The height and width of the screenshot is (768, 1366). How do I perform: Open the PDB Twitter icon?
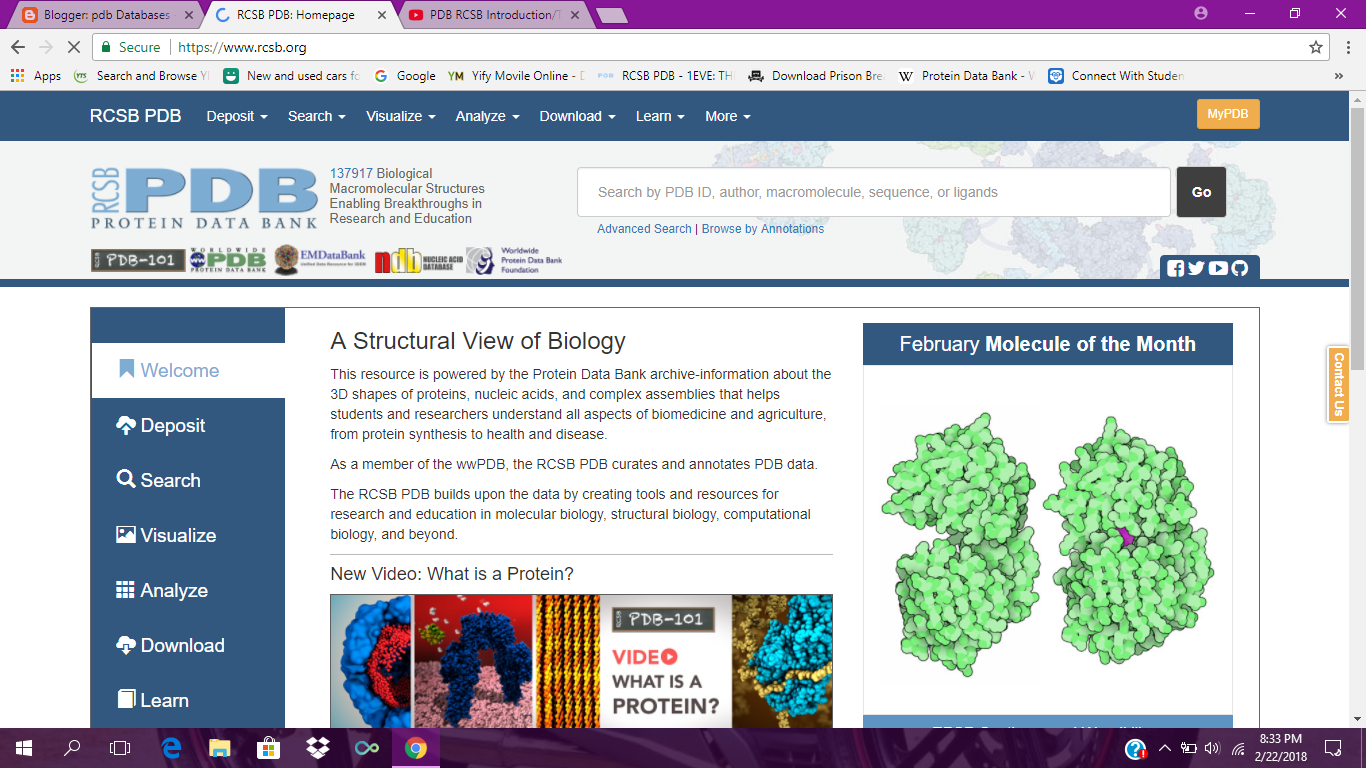(1195, 268)
